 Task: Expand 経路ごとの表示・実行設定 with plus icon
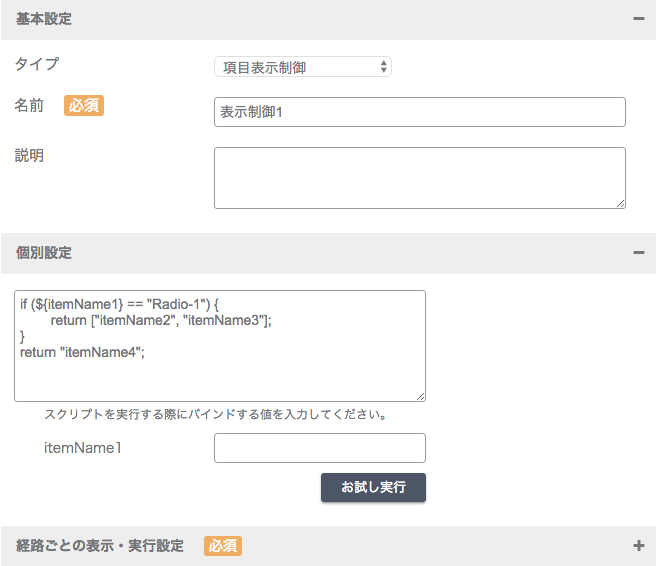pyautogui.click(x=638, y=546)
